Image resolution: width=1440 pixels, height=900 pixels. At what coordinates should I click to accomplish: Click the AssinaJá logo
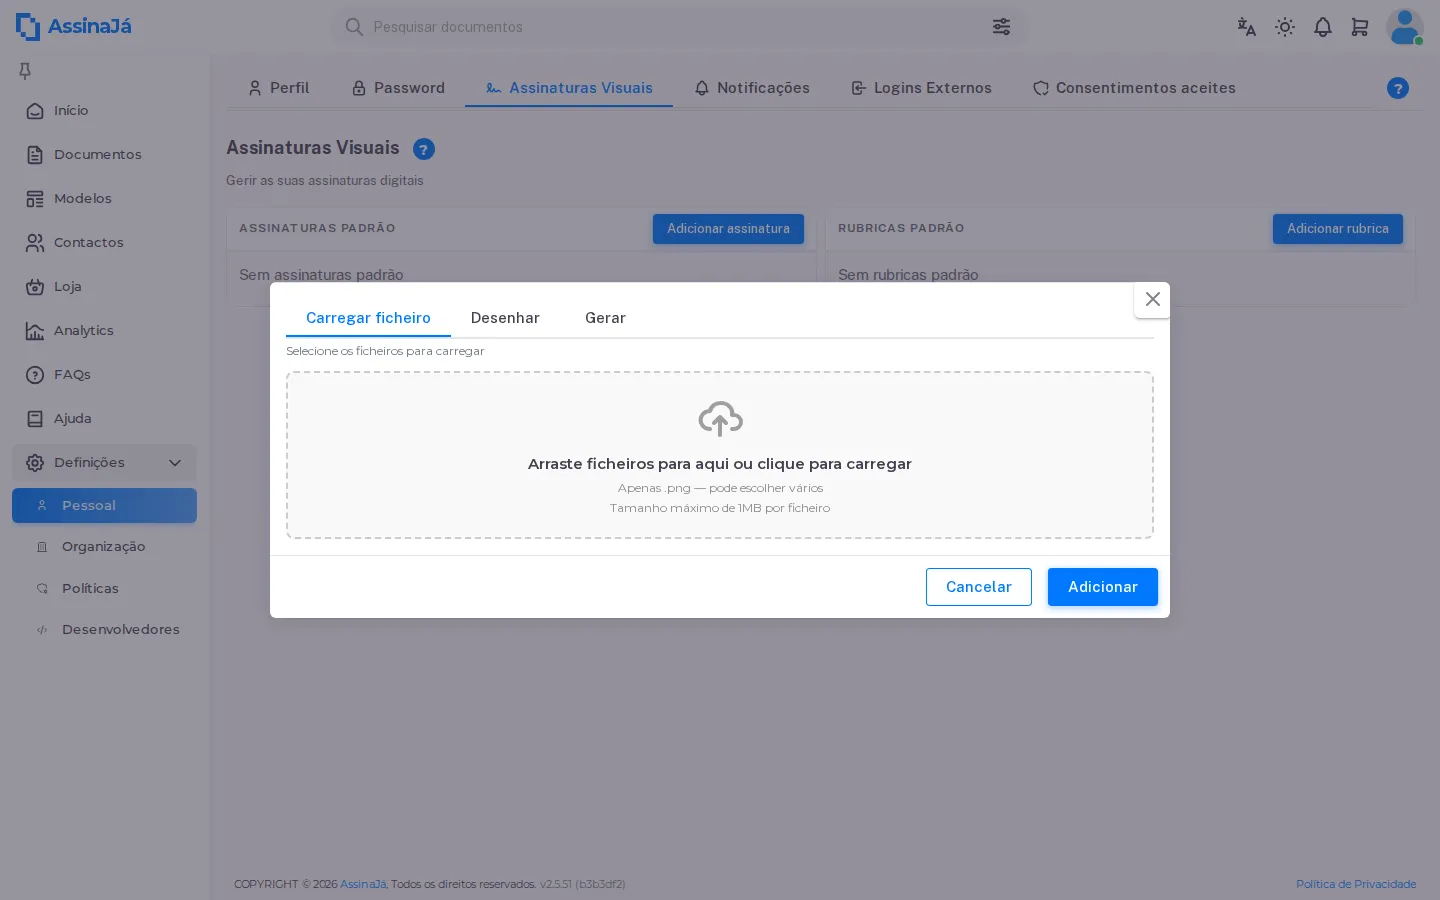click(x=74, y=26)
